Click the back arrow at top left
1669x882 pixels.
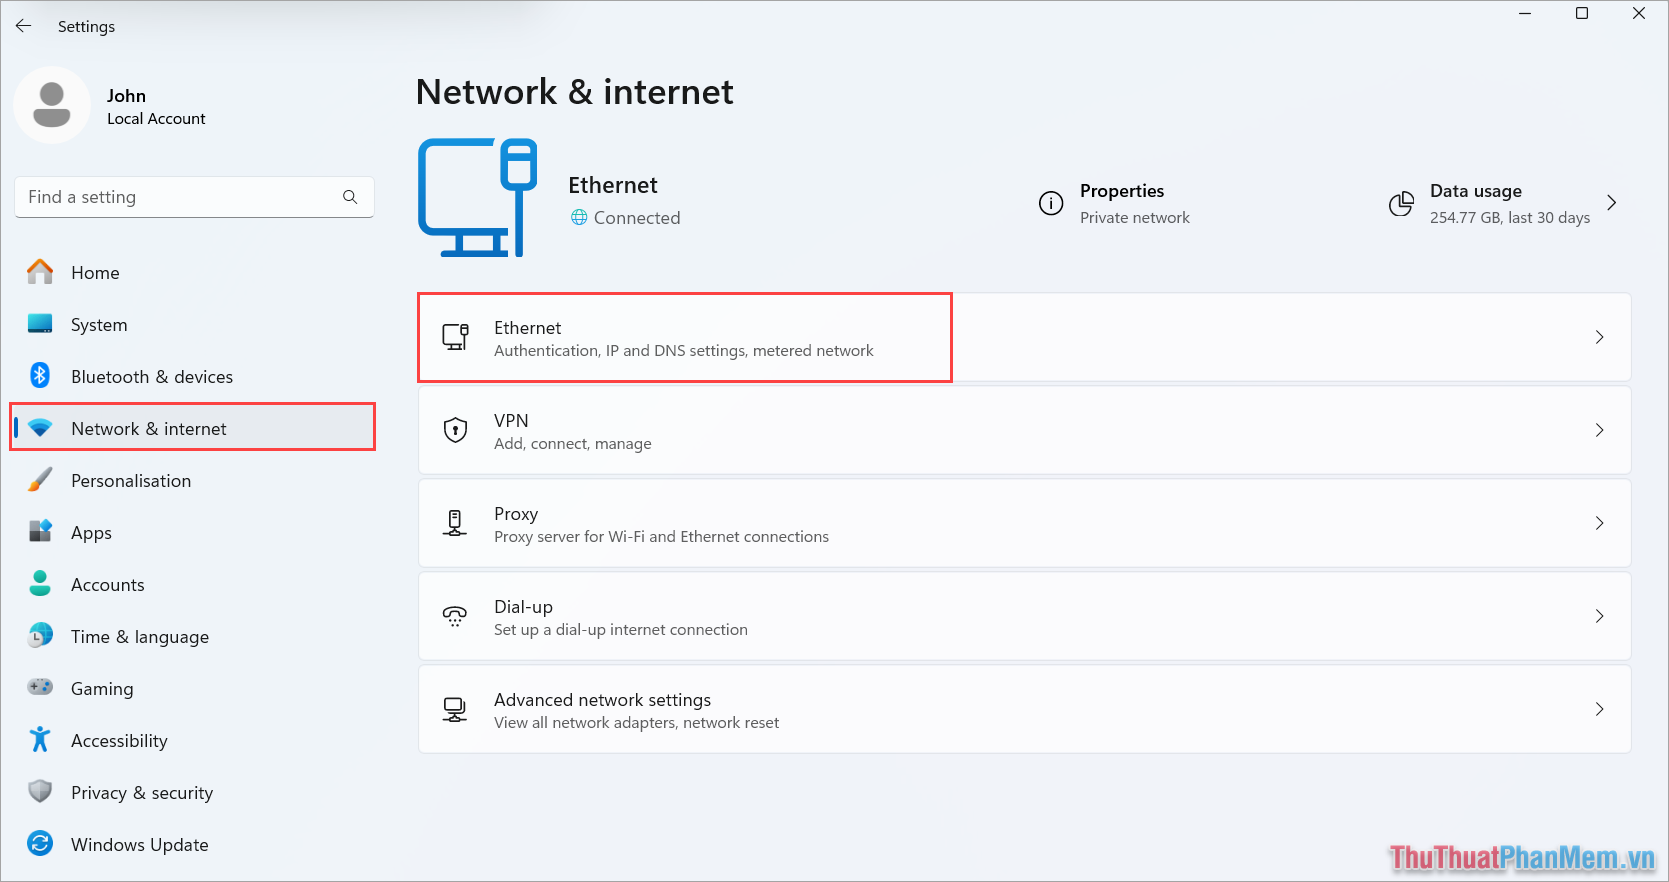coord(23,26)
